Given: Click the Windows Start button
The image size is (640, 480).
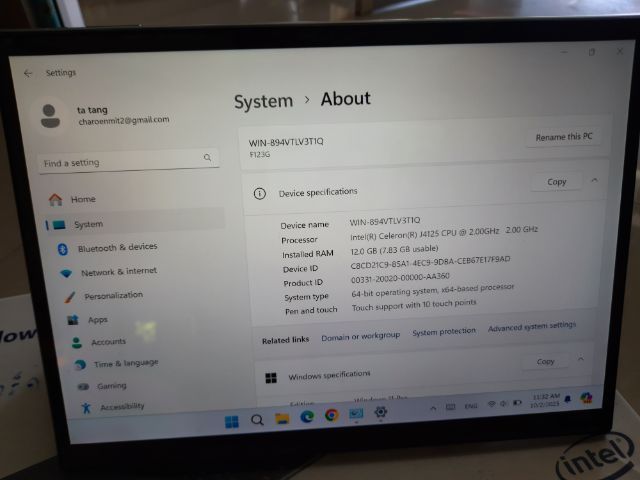Looking at the screenshot, I should coord(232,419).
